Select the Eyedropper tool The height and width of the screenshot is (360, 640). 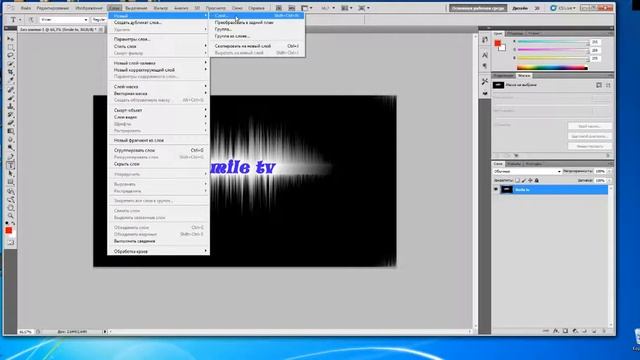pos(11,81)
